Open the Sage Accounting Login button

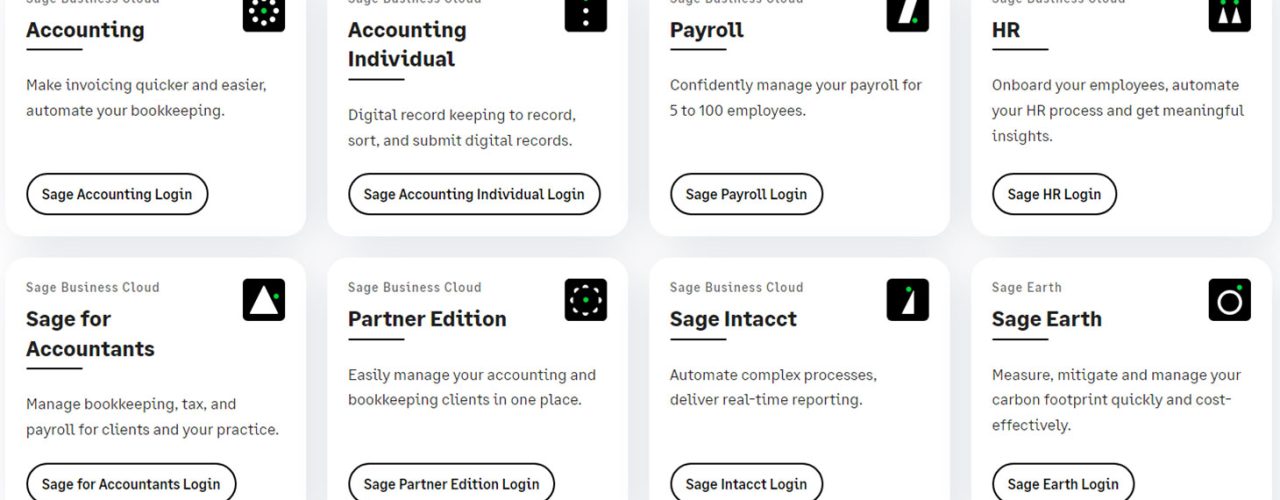point(117,194)
